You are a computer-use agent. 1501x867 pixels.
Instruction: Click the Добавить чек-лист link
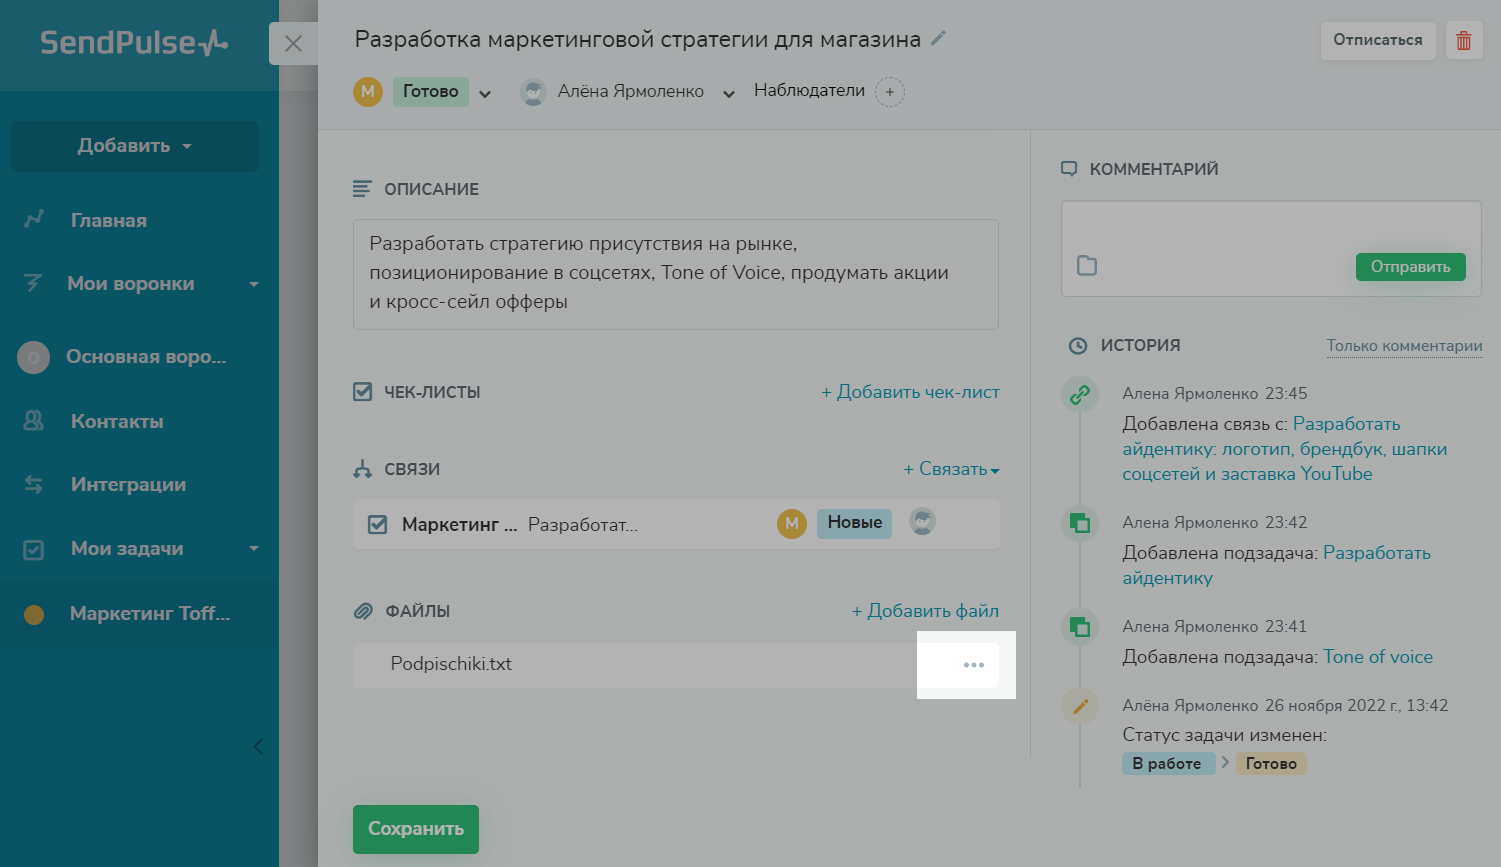coord(910,392)
